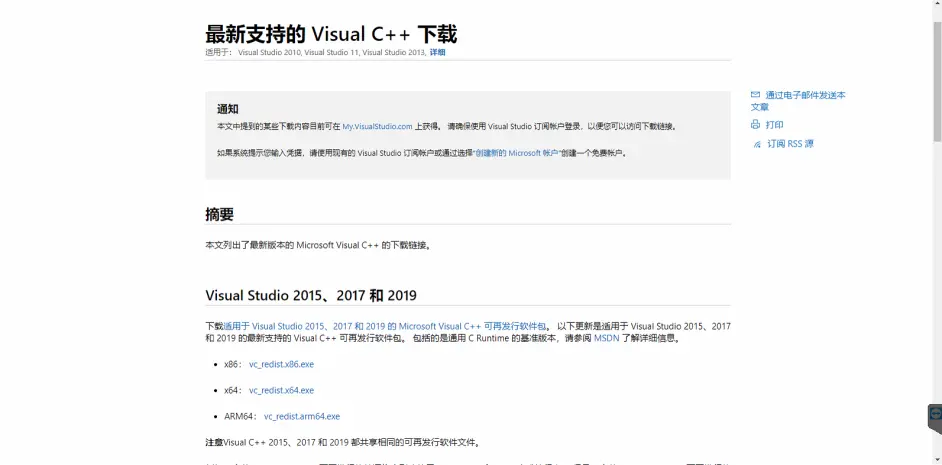This screenshot has height=465, width=942.
Task: Click the Visual Studio 2015、2017 和 2019 heading
Action: click(311, 296)
